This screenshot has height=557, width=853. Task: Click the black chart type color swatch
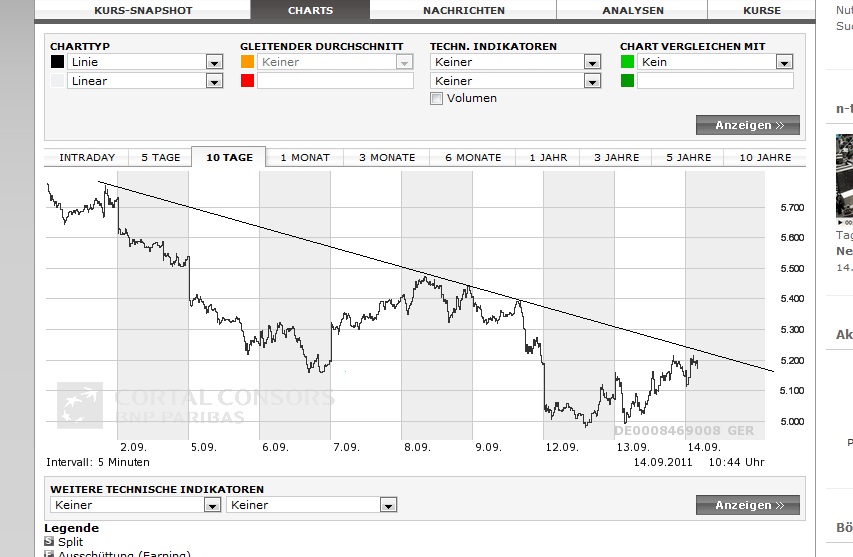click(57, 62)
